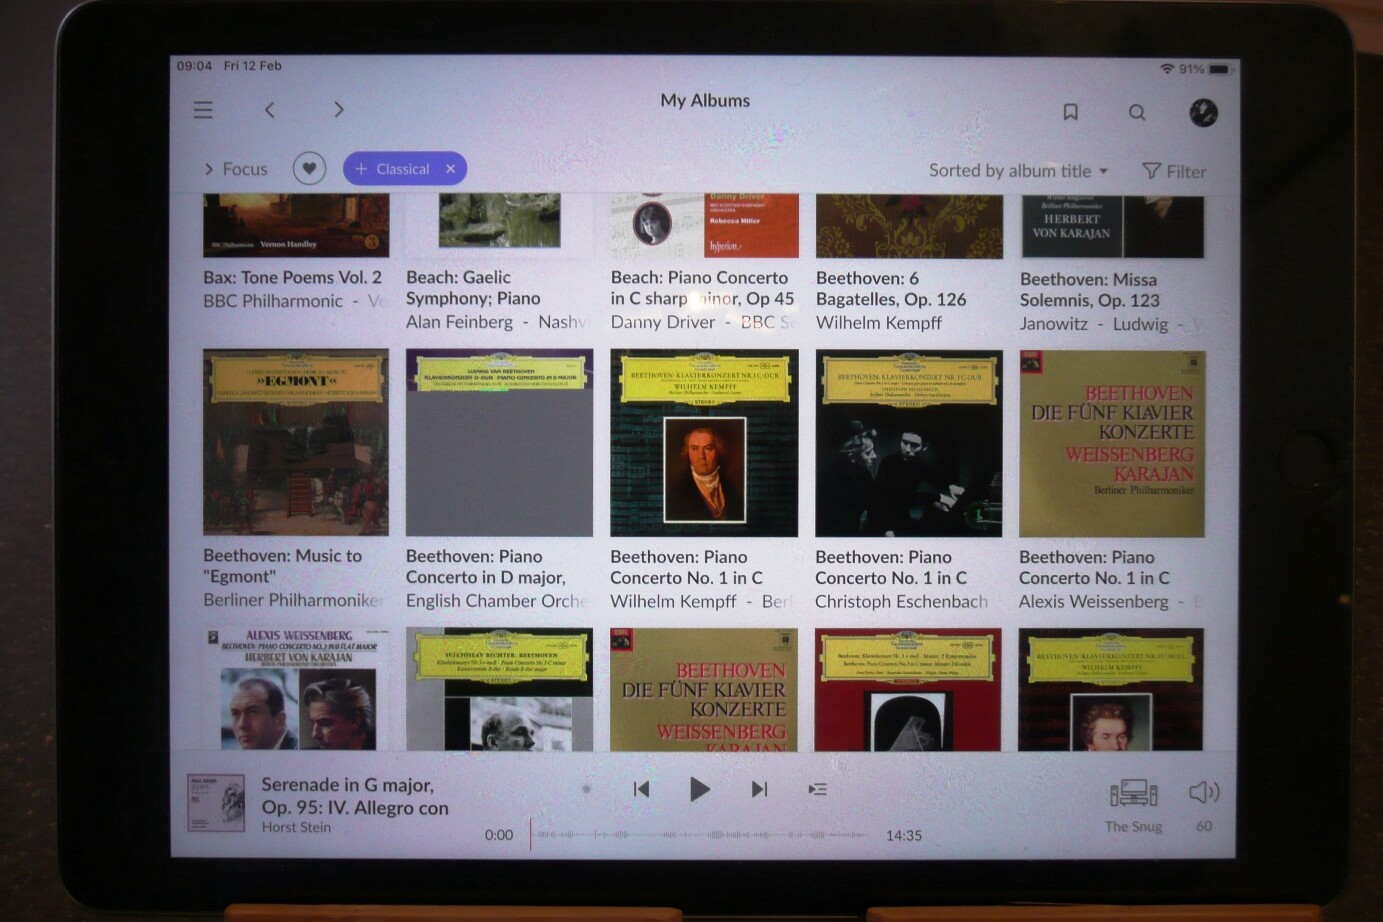Open the red album cover in bottom row
The width and height of the screenshot is (1383, 922).
point(908,689)
